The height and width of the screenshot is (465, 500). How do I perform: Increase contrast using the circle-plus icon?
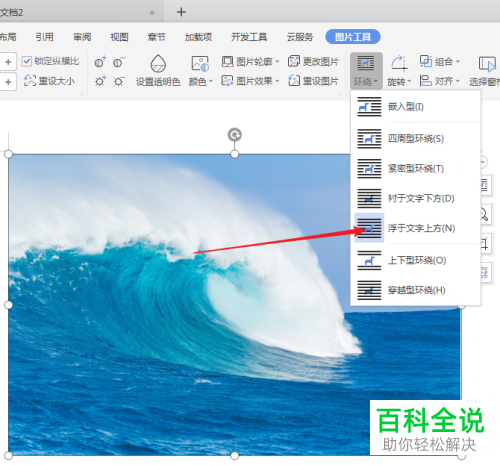coord(100,62)
